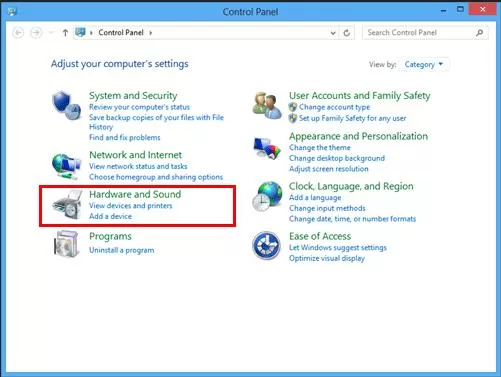
Task: Click Add a device link
Action: click(x=110, y=216)
